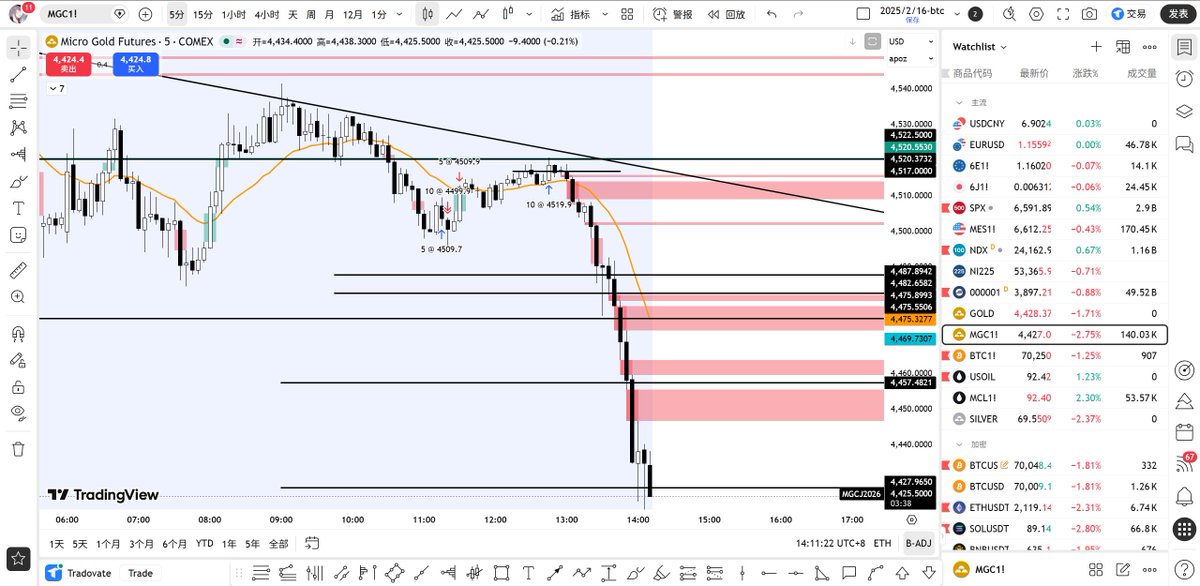This screenshot has width=1200, height=586.
Task: Start 回放 bar replay
Action: pos(726,14)
